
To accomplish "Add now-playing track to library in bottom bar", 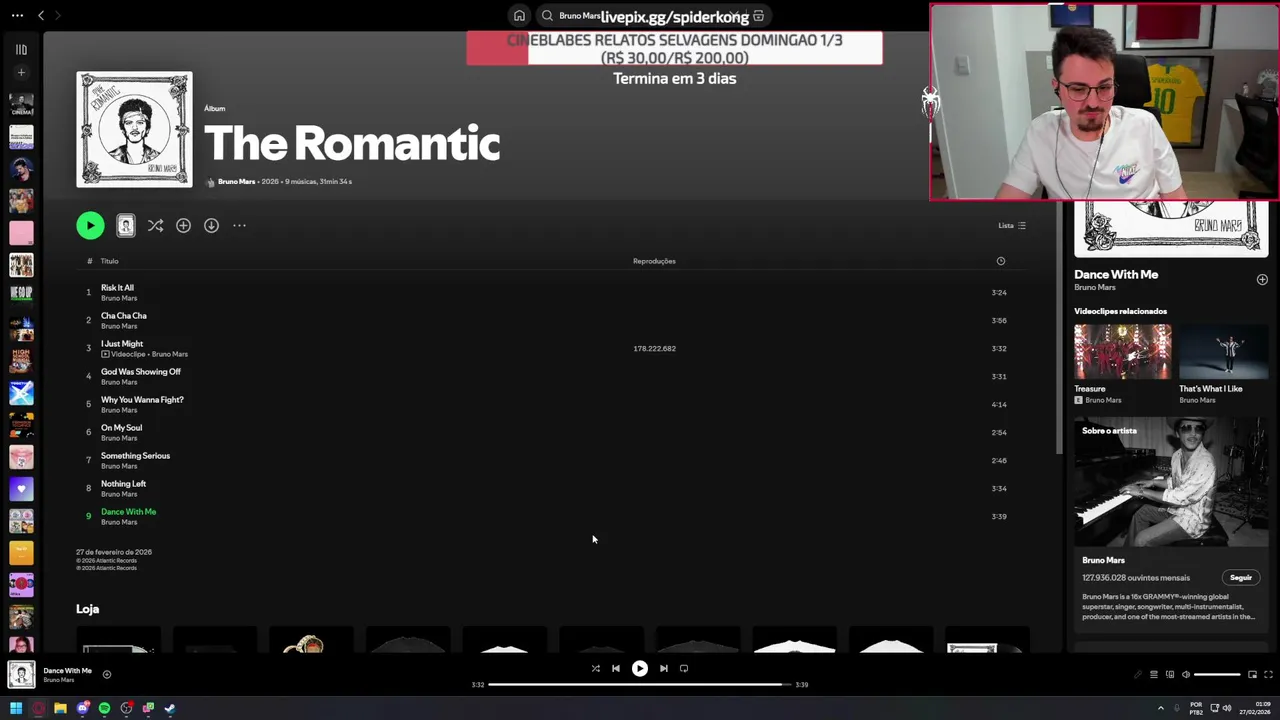I will click(x=107, y=674).
